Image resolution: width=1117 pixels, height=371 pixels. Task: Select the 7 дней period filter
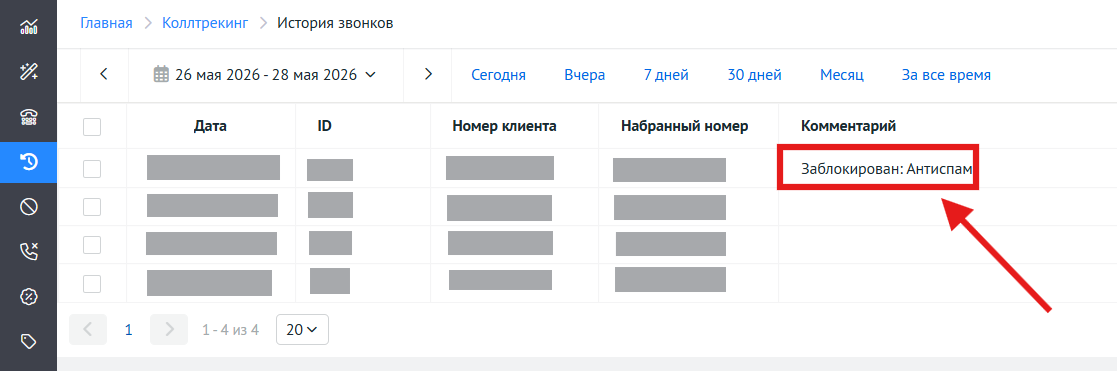tap(666, 75)
